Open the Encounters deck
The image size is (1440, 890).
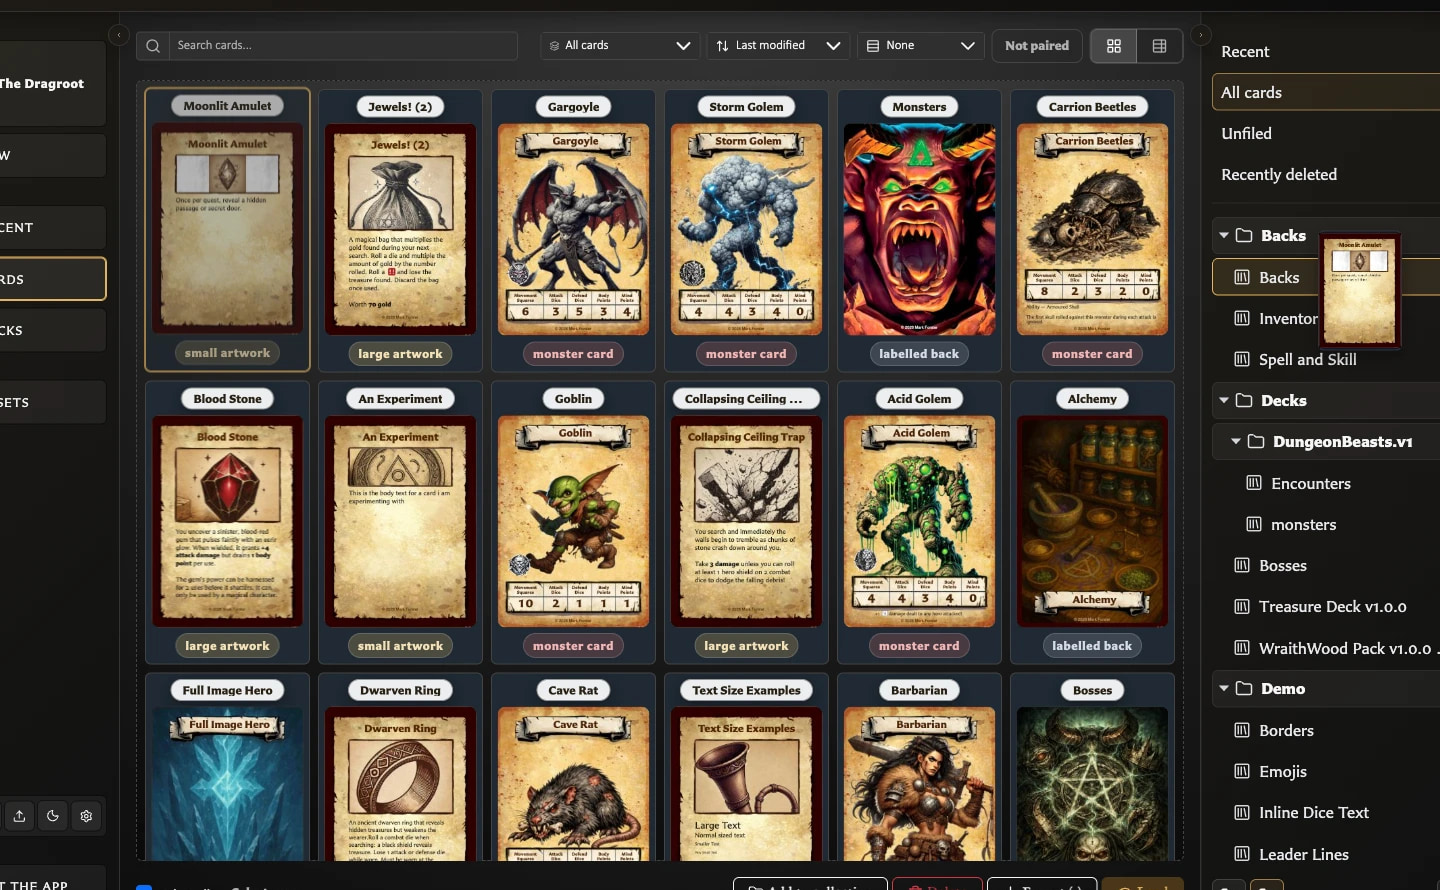(1310, 483)
